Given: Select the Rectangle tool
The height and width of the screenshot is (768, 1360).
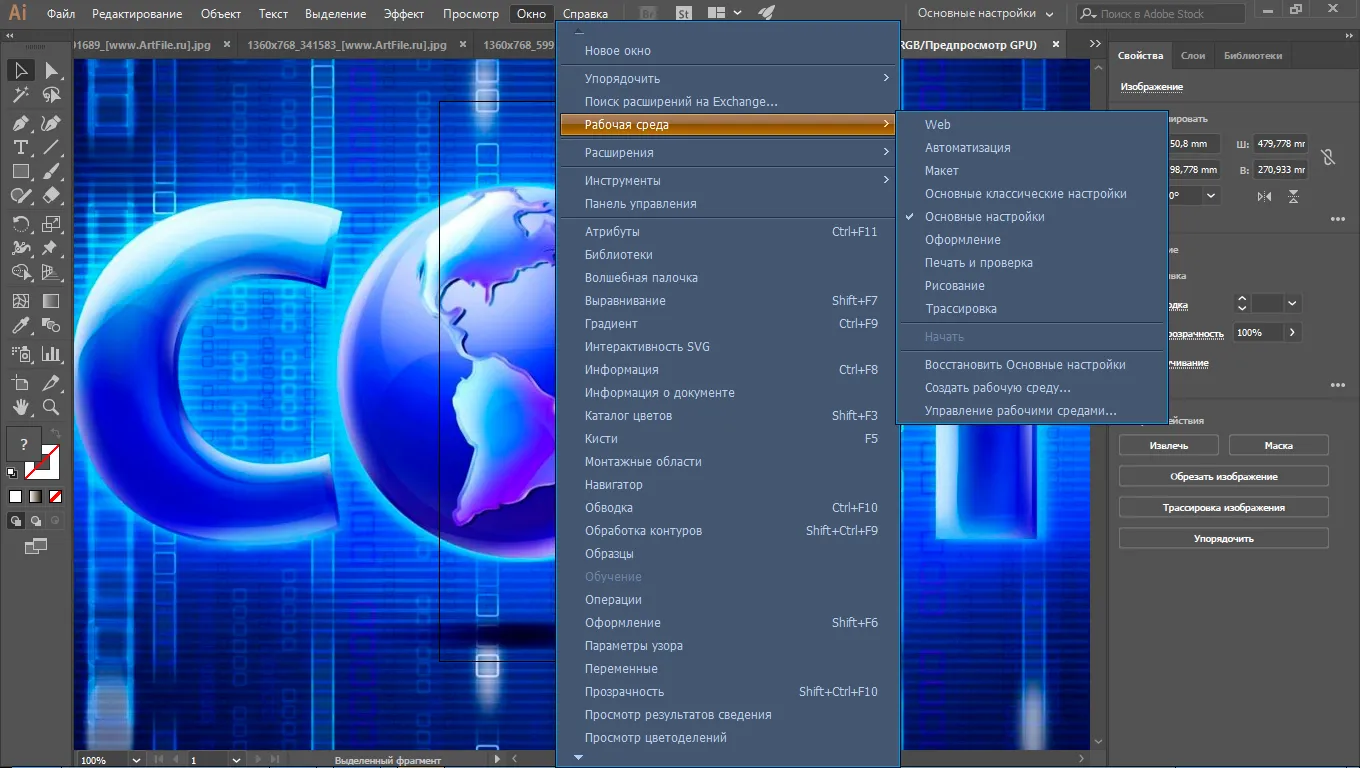Looking at the screenshot, I should click(20, 172).
